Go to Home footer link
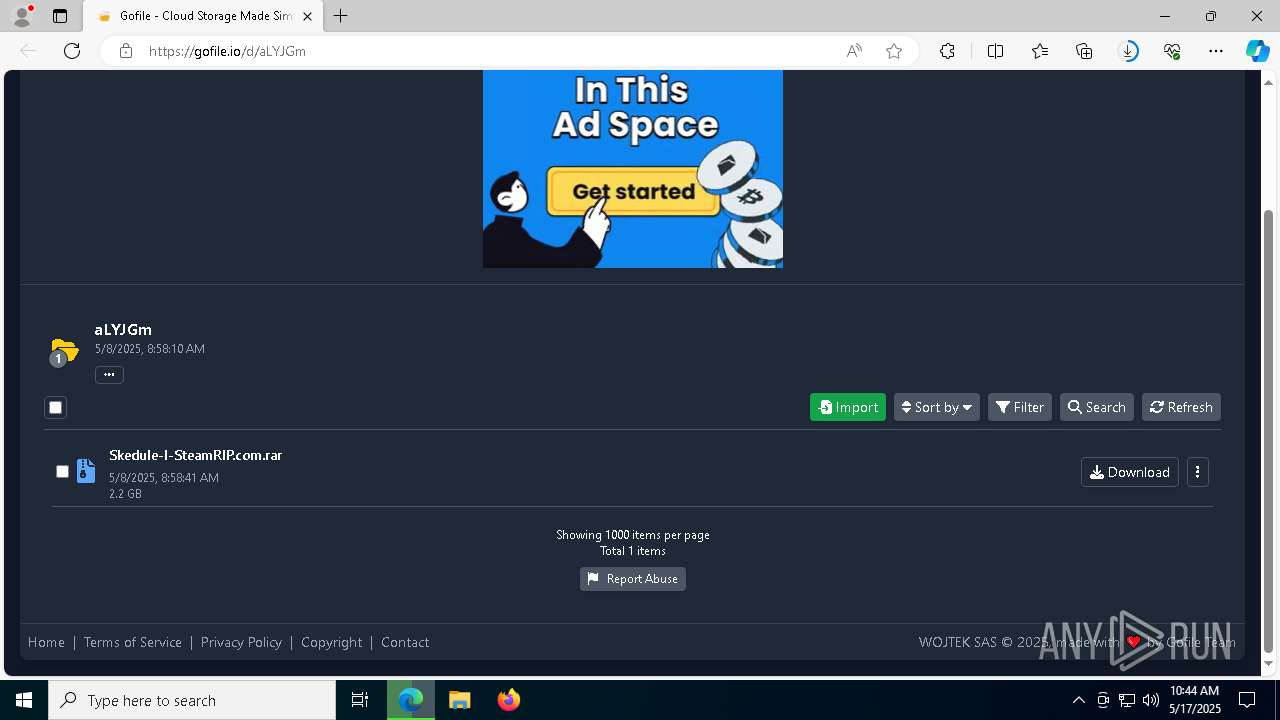The width and height of the screenshot is (1280, 720). point(46,642)
